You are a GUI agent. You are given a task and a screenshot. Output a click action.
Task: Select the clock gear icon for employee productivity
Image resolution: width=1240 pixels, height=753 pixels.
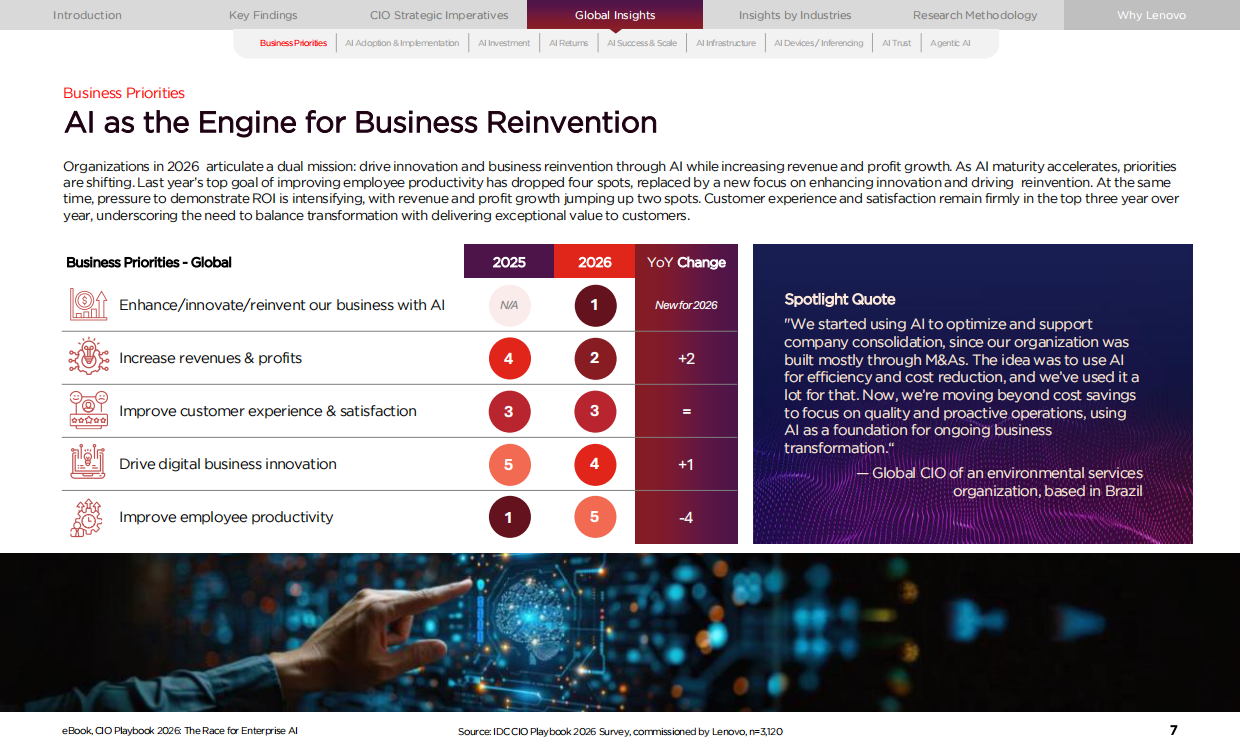click(x=88, y=517)
